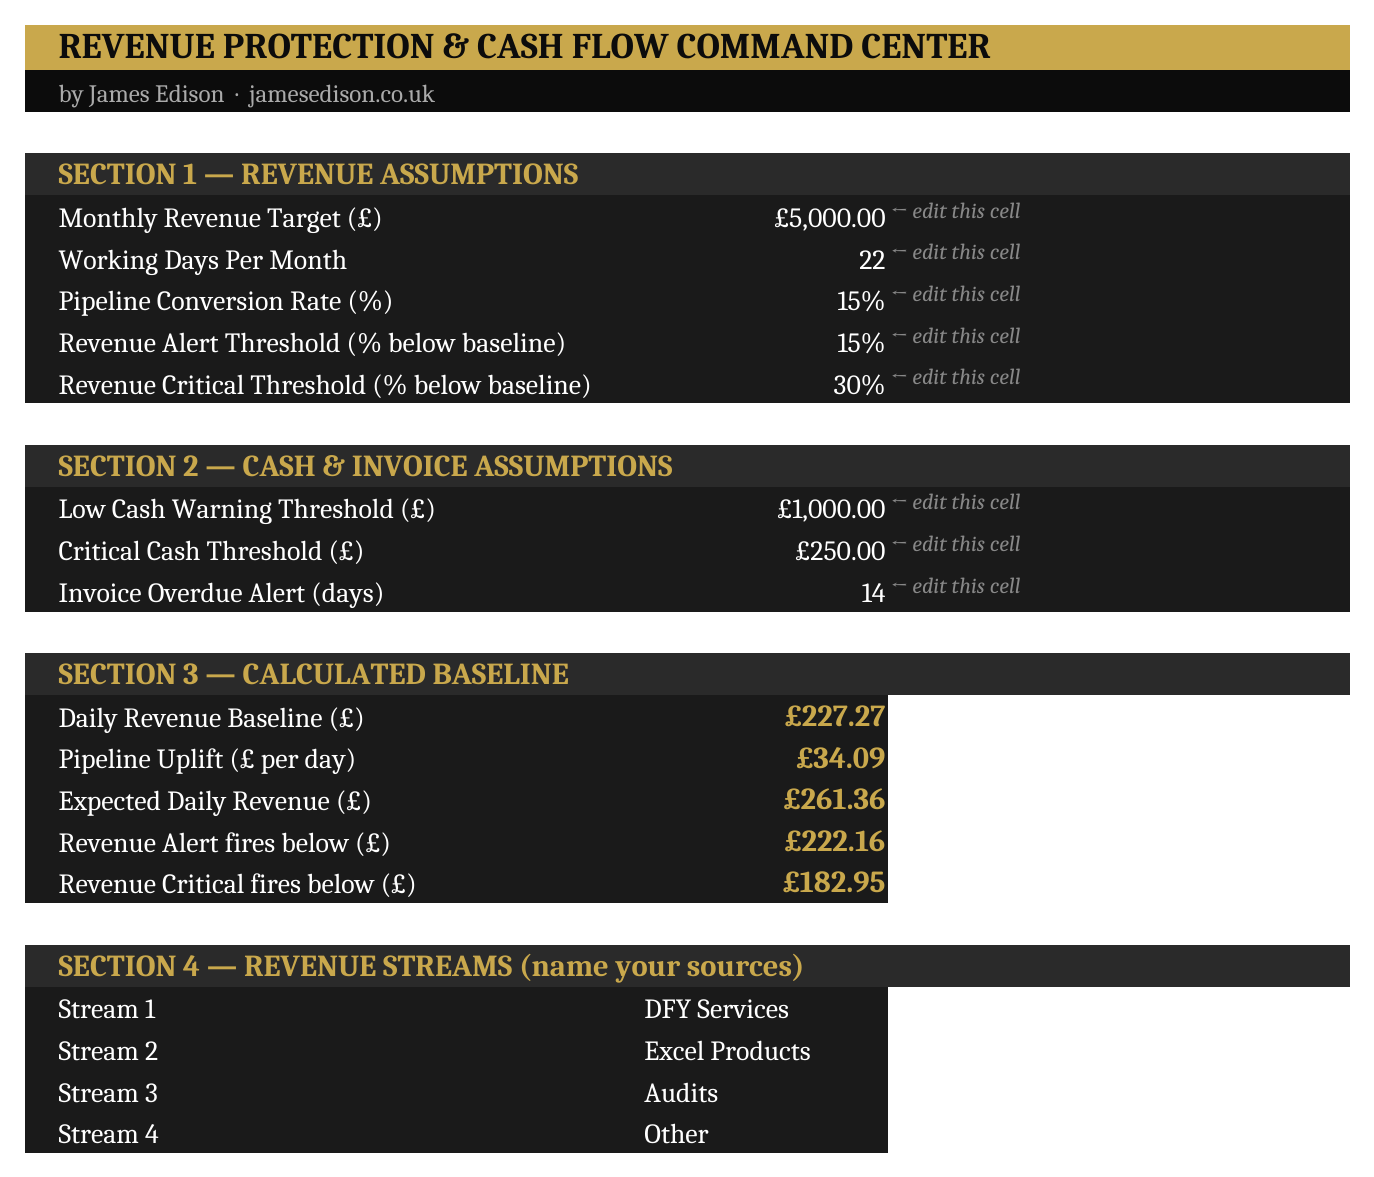Click the Revenue Alert Threshold 15% cell
Viewport: 1374px width, 1177px height.
coord(860,344)
